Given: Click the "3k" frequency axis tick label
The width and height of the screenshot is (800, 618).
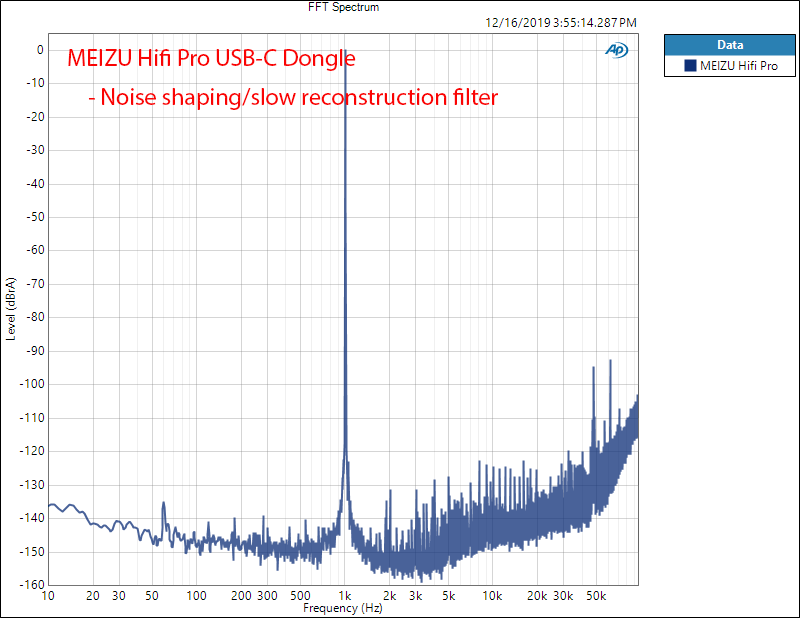Looking at the screenshot, I should [416, 596].
